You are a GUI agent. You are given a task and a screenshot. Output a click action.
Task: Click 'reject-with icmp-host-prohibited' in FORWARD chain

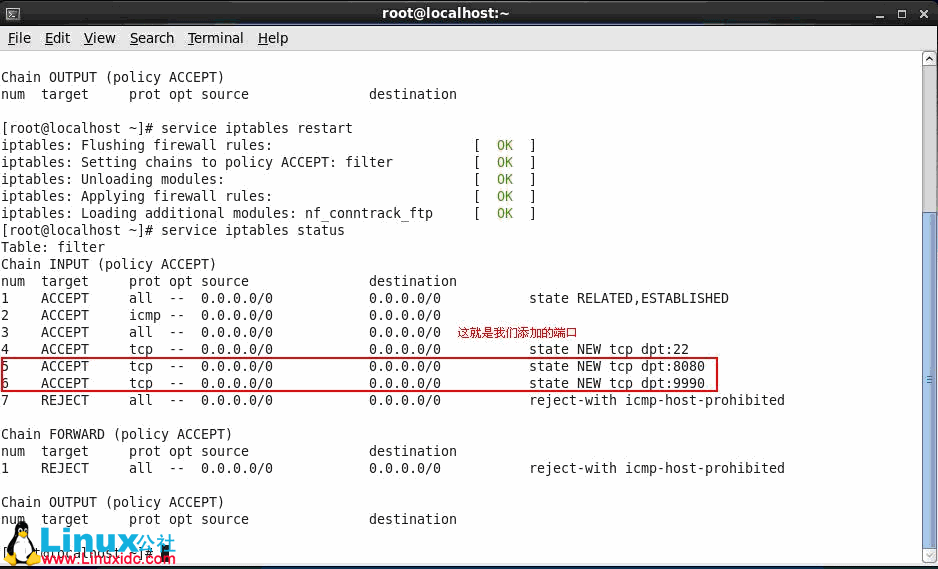pos(657,468)
